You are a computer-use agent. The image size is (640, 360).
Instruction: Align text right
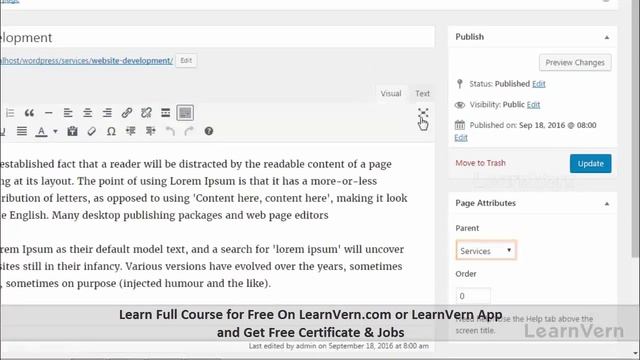click(107, 113)
